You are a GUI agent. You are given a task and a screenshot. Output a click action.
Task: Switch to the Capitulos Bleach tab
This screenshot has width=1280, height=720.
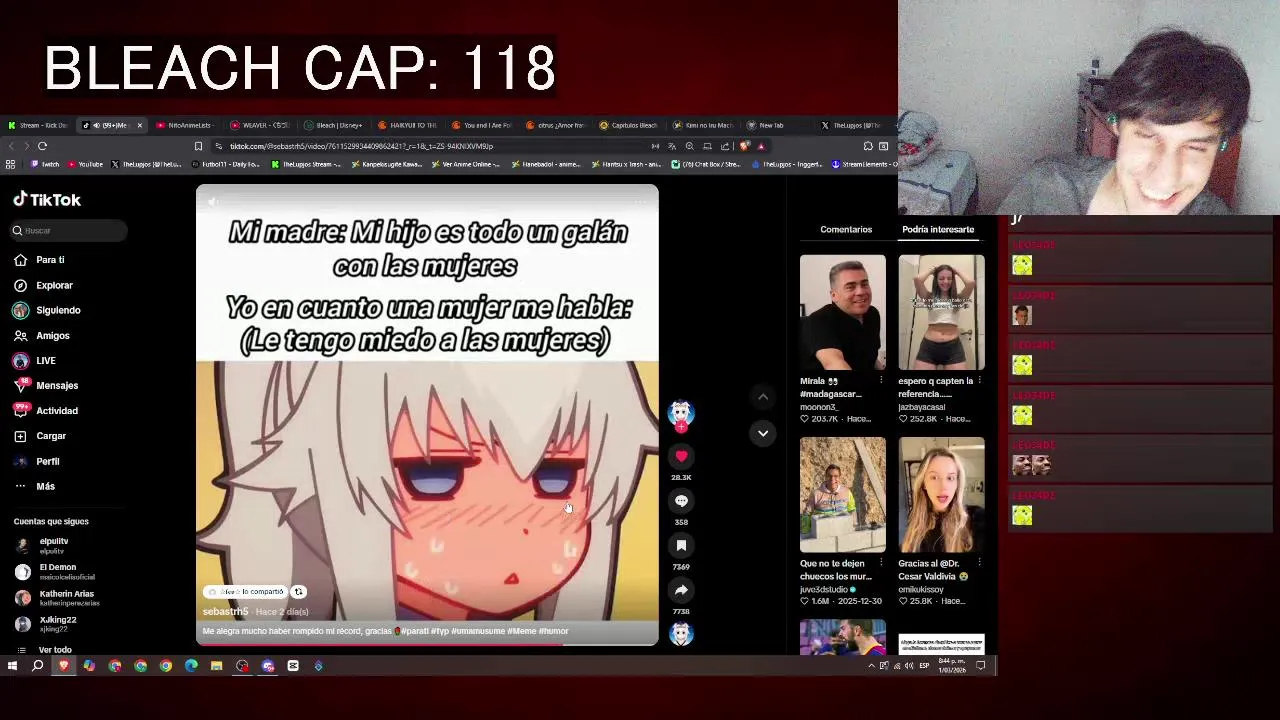(629, 125)
